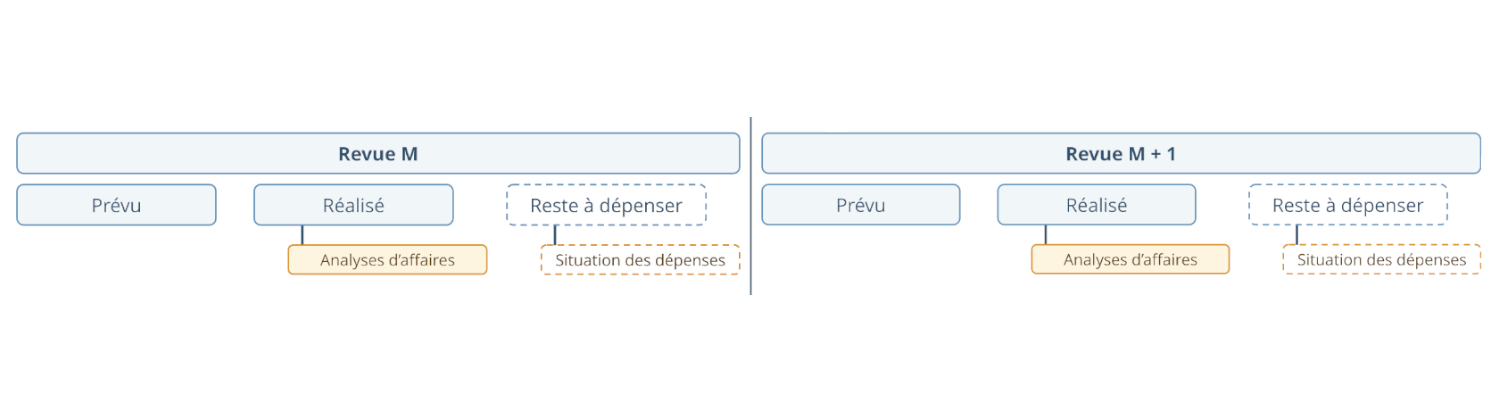This screenshot has height=412, width=1500.
Task: Select the Réalisé box under Revue M + 1
Action: pyautogui.click(x=1096, y=205)
